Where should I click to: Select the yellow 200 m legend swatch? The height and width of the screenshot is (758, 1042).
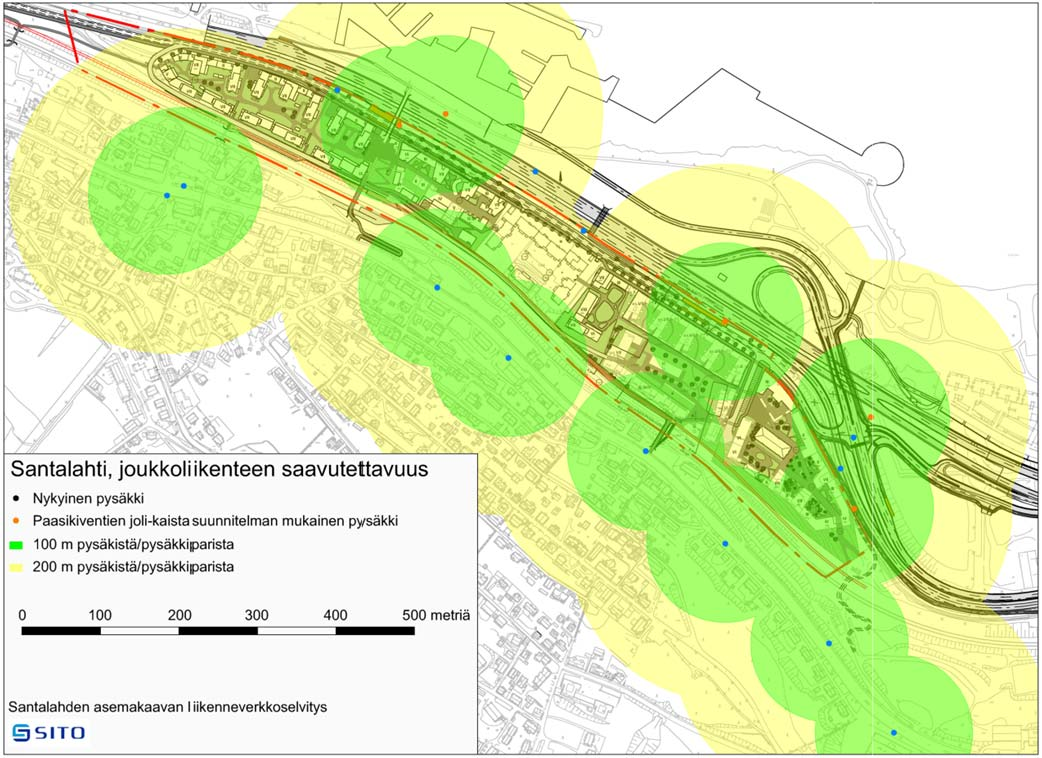click(17, 568)
